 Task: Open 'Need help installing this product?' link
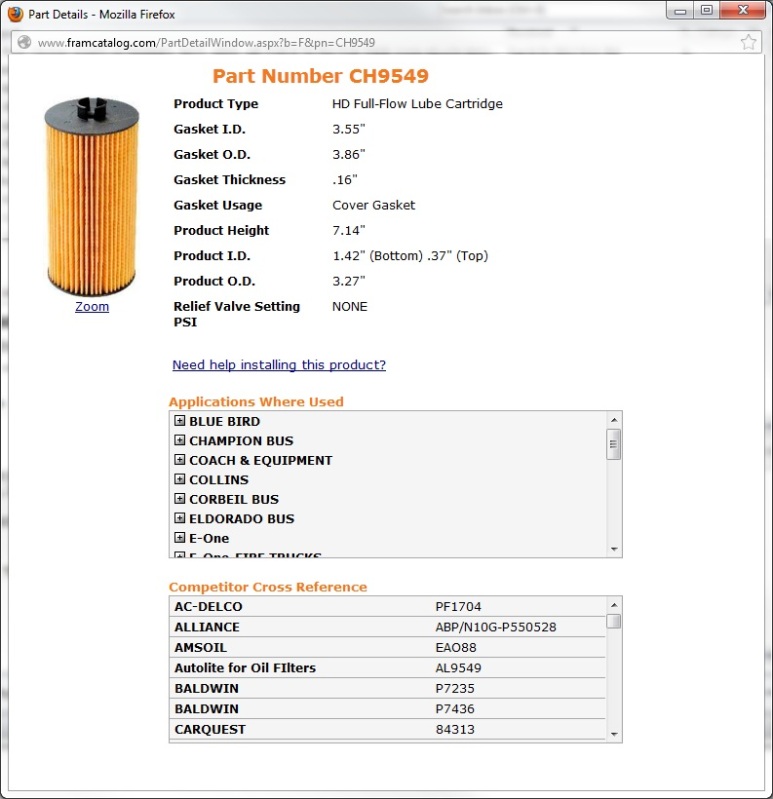pos(279,365)
